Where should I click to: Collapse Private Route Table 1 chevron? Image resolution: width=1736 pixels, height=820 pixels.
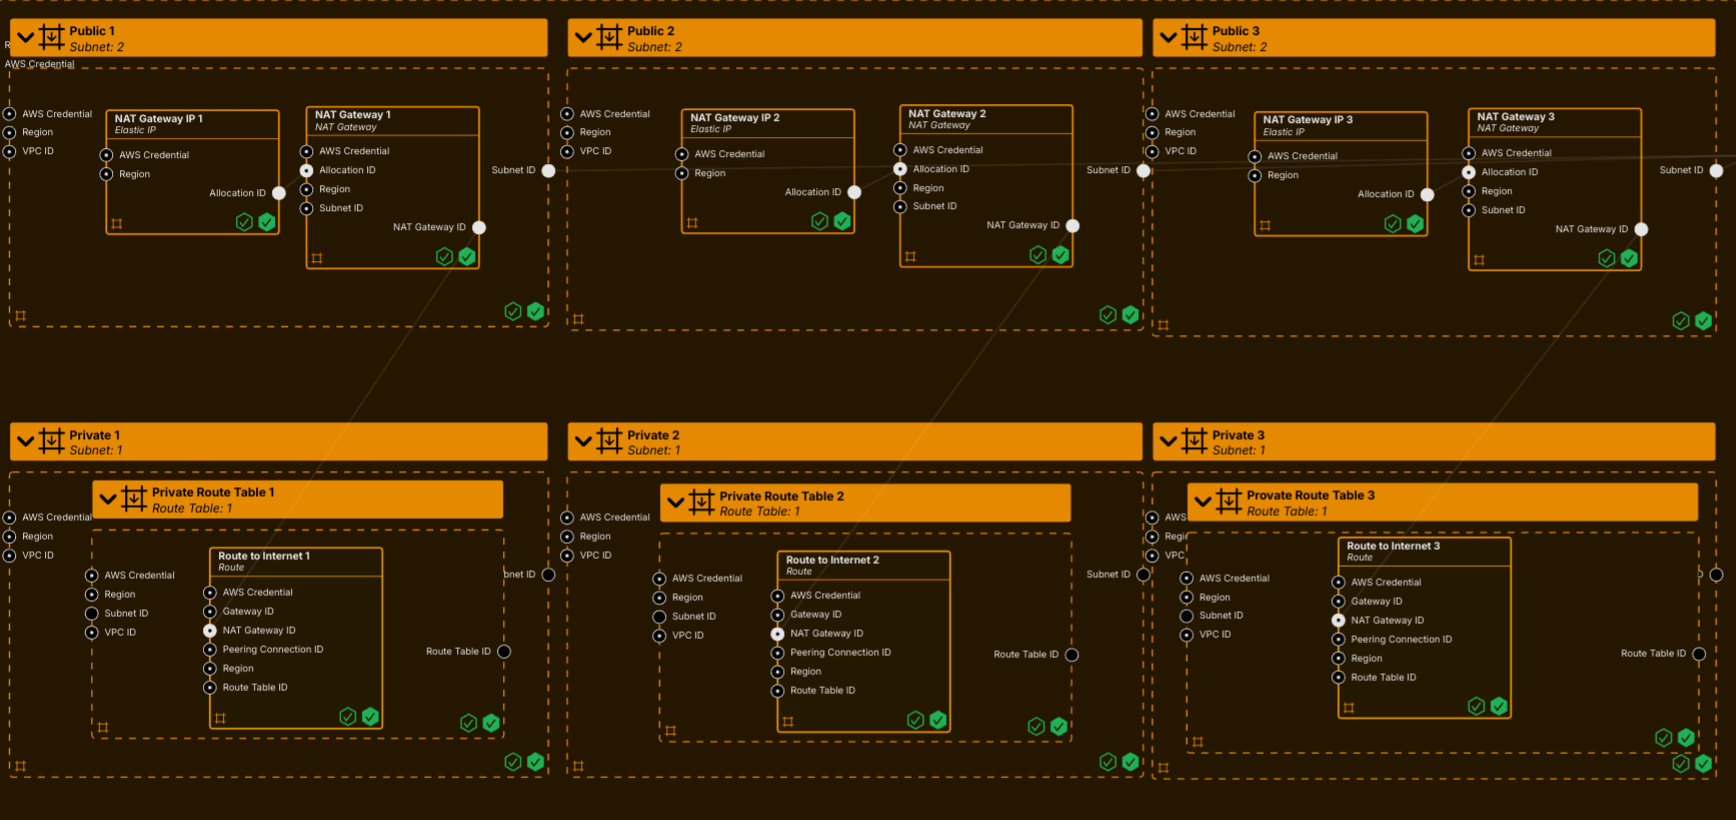(x=108, y=499)
